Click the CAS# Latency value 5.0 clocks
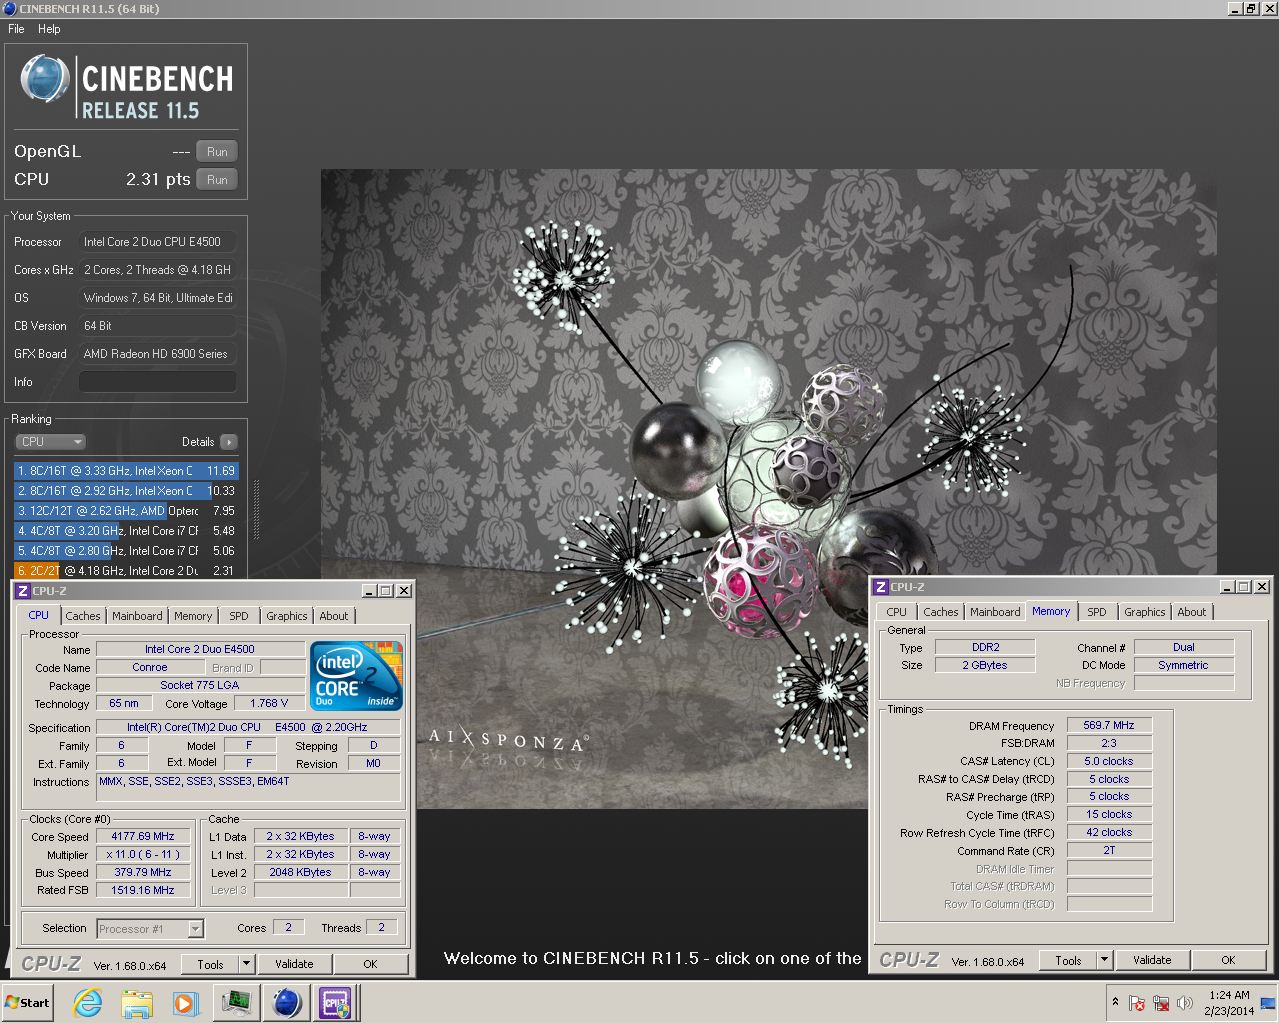Screen dimensions: 1279x1023 coord(1109,761)
